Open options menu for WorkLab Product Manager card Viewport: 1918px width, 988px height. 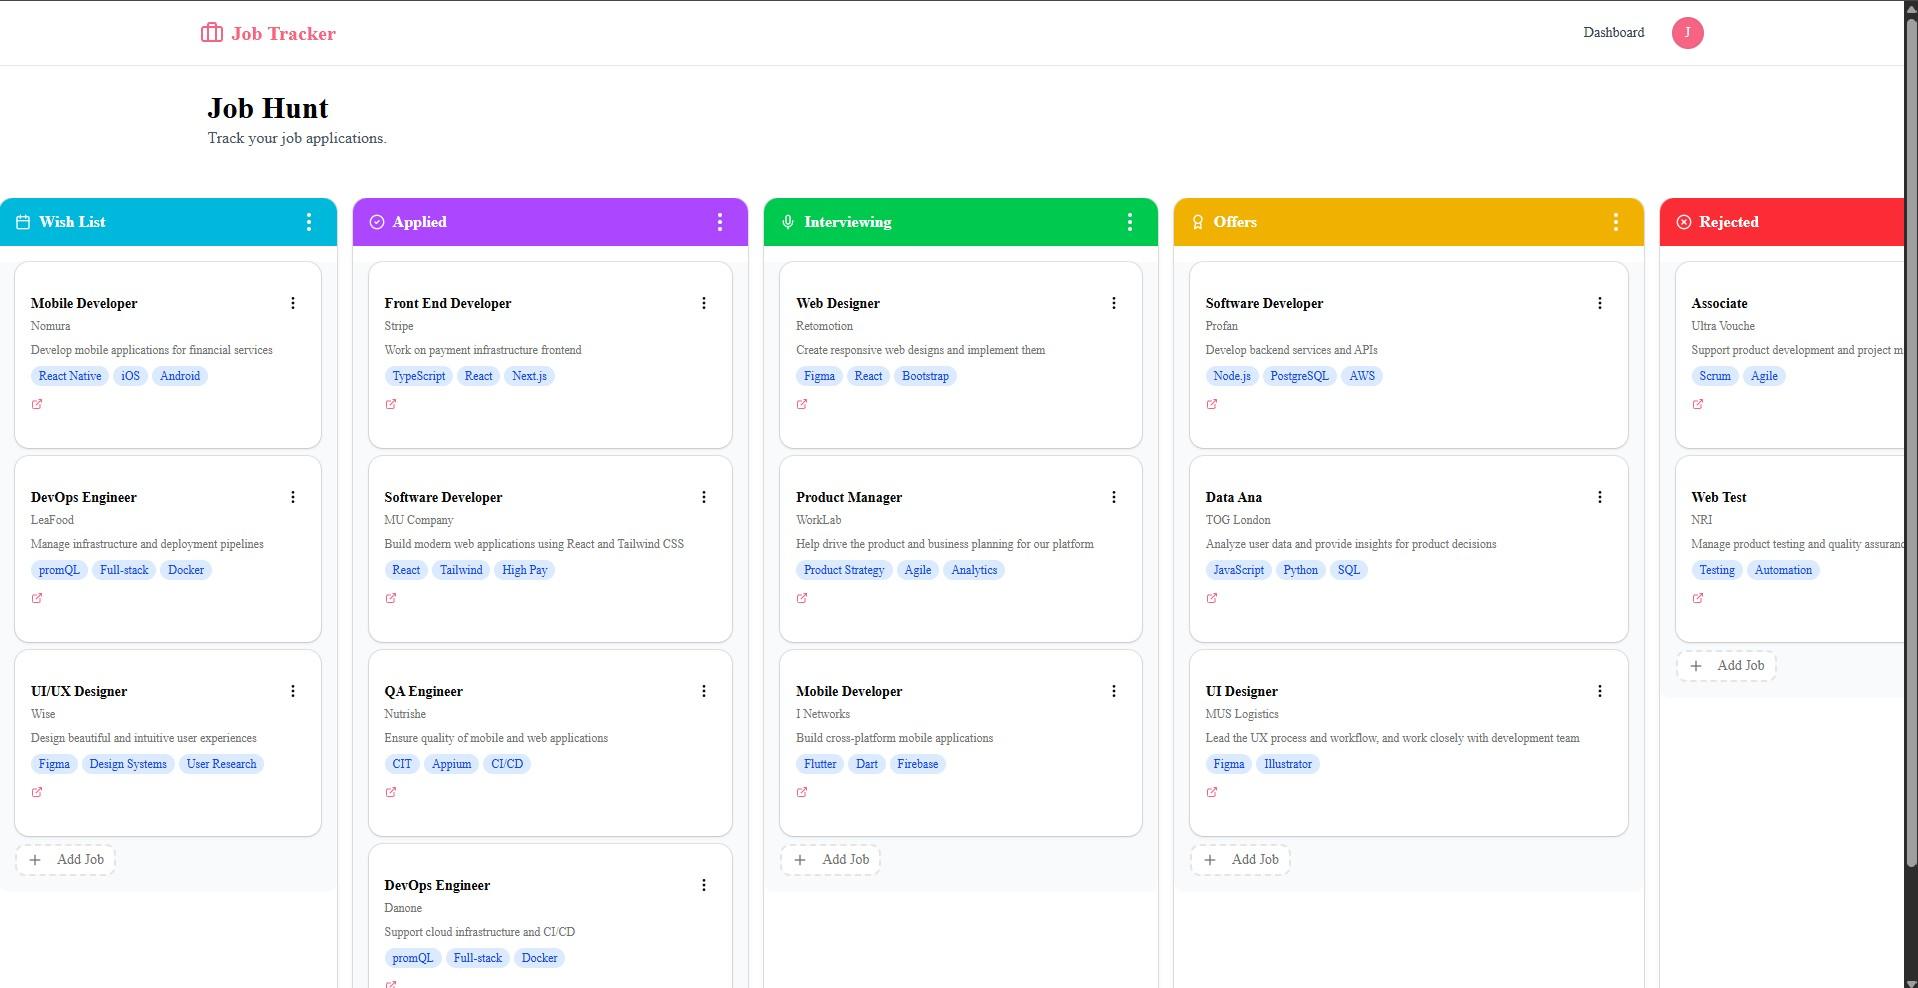point(1114,497)
